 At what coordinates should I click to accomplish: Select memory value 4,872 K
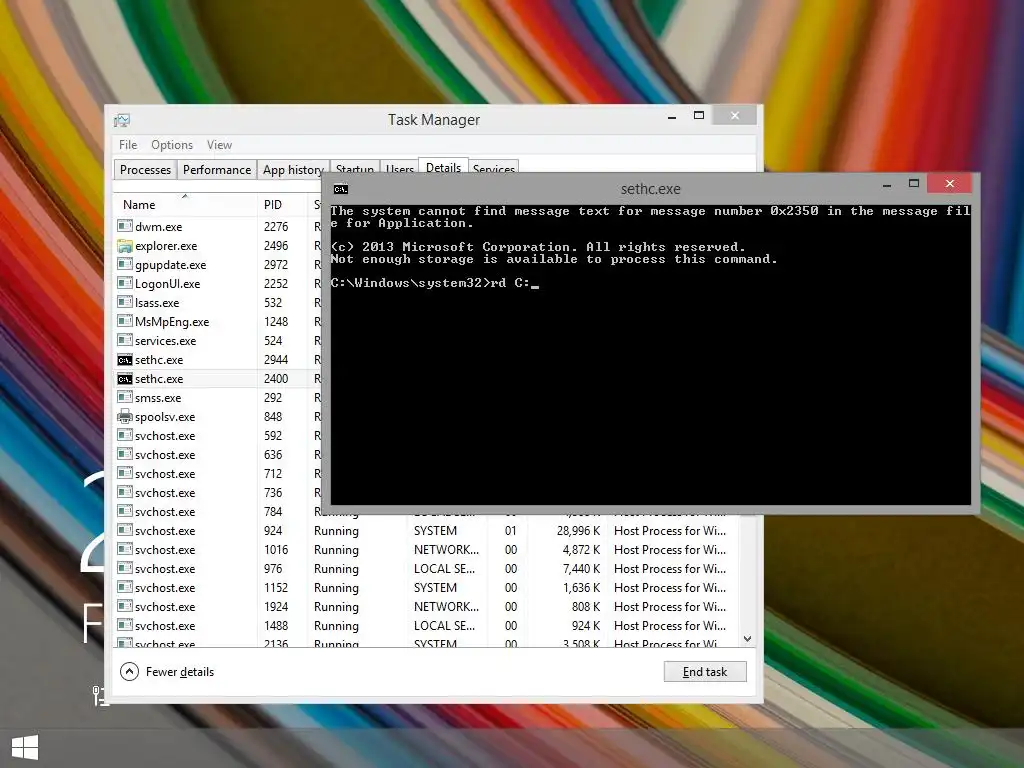(581, 549)
